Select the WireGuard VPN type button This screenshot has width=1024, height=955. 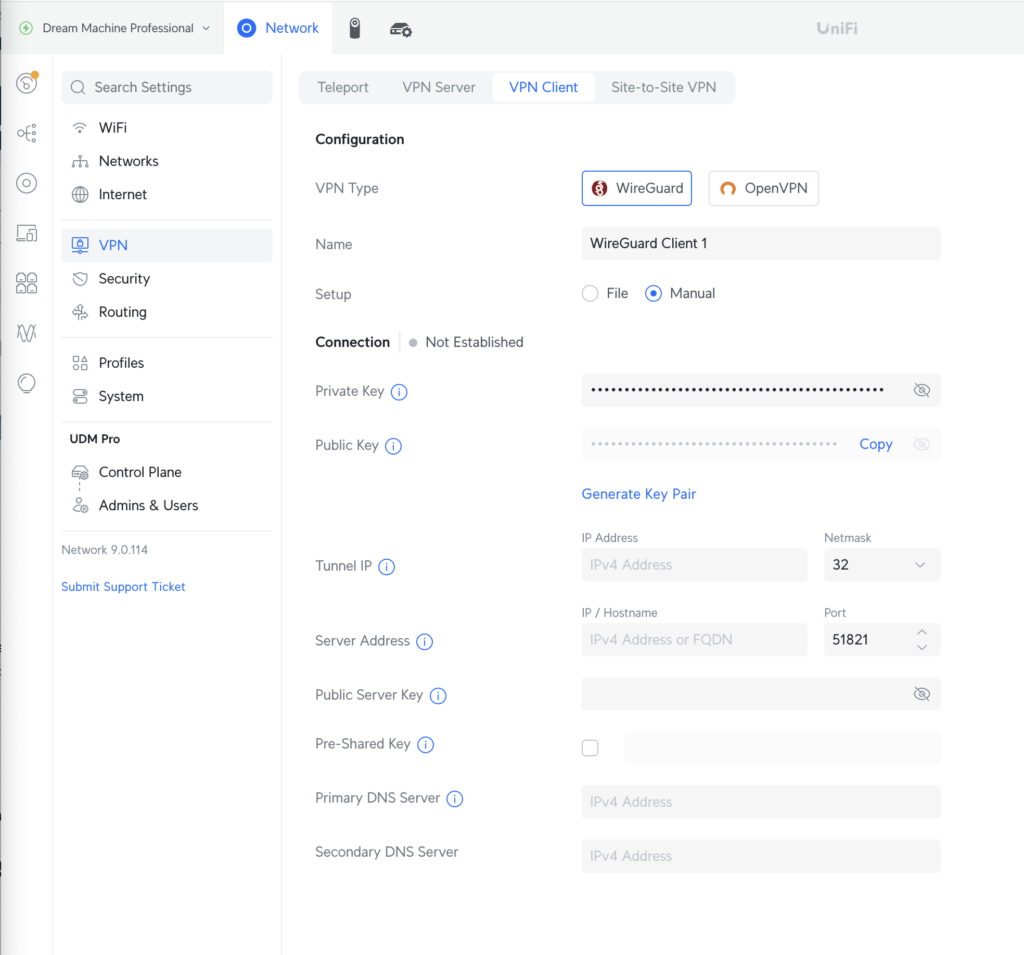pos(636,187)
